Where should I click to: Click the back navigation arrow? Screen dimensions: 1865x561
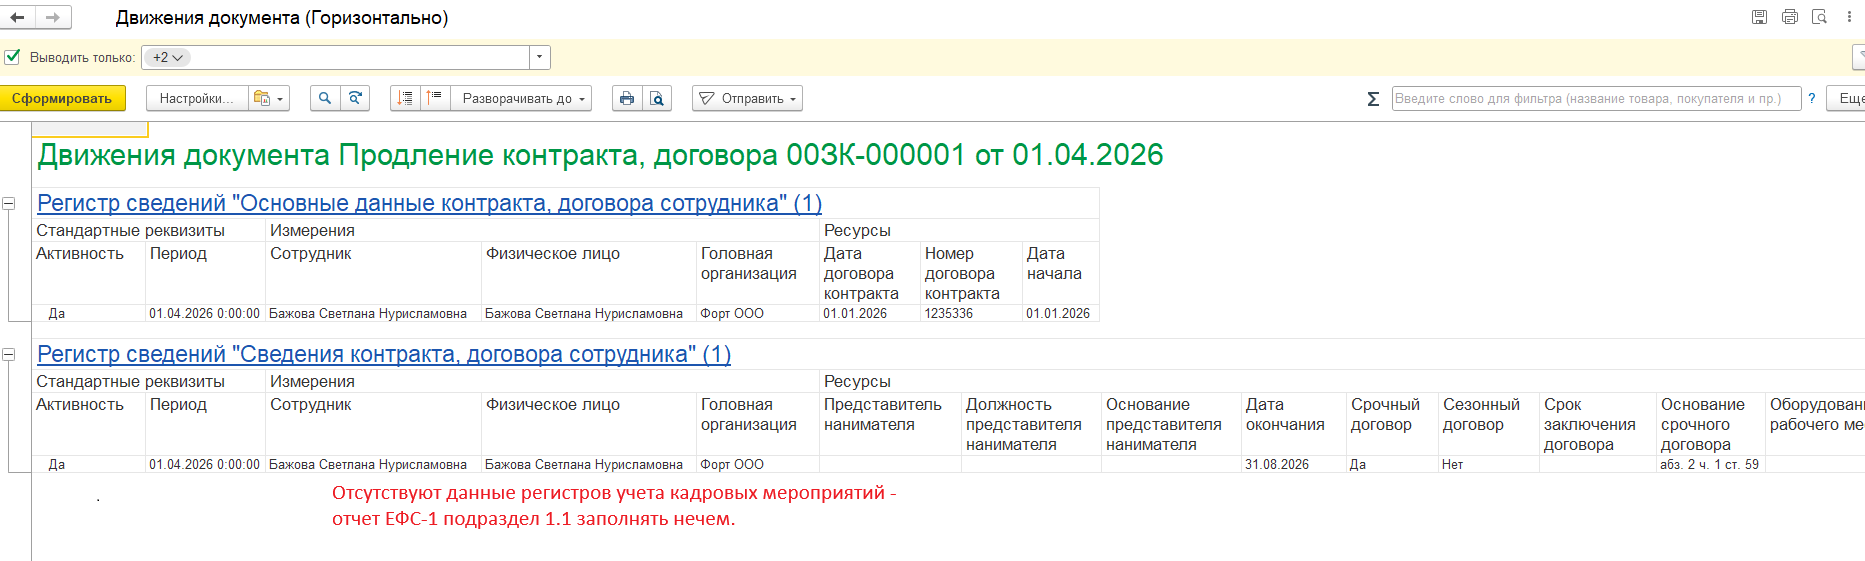click(17, 17)
